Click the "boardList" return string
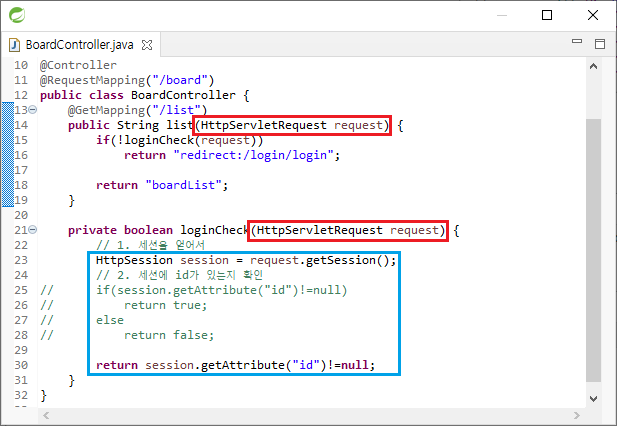 [x=184, y=185]
